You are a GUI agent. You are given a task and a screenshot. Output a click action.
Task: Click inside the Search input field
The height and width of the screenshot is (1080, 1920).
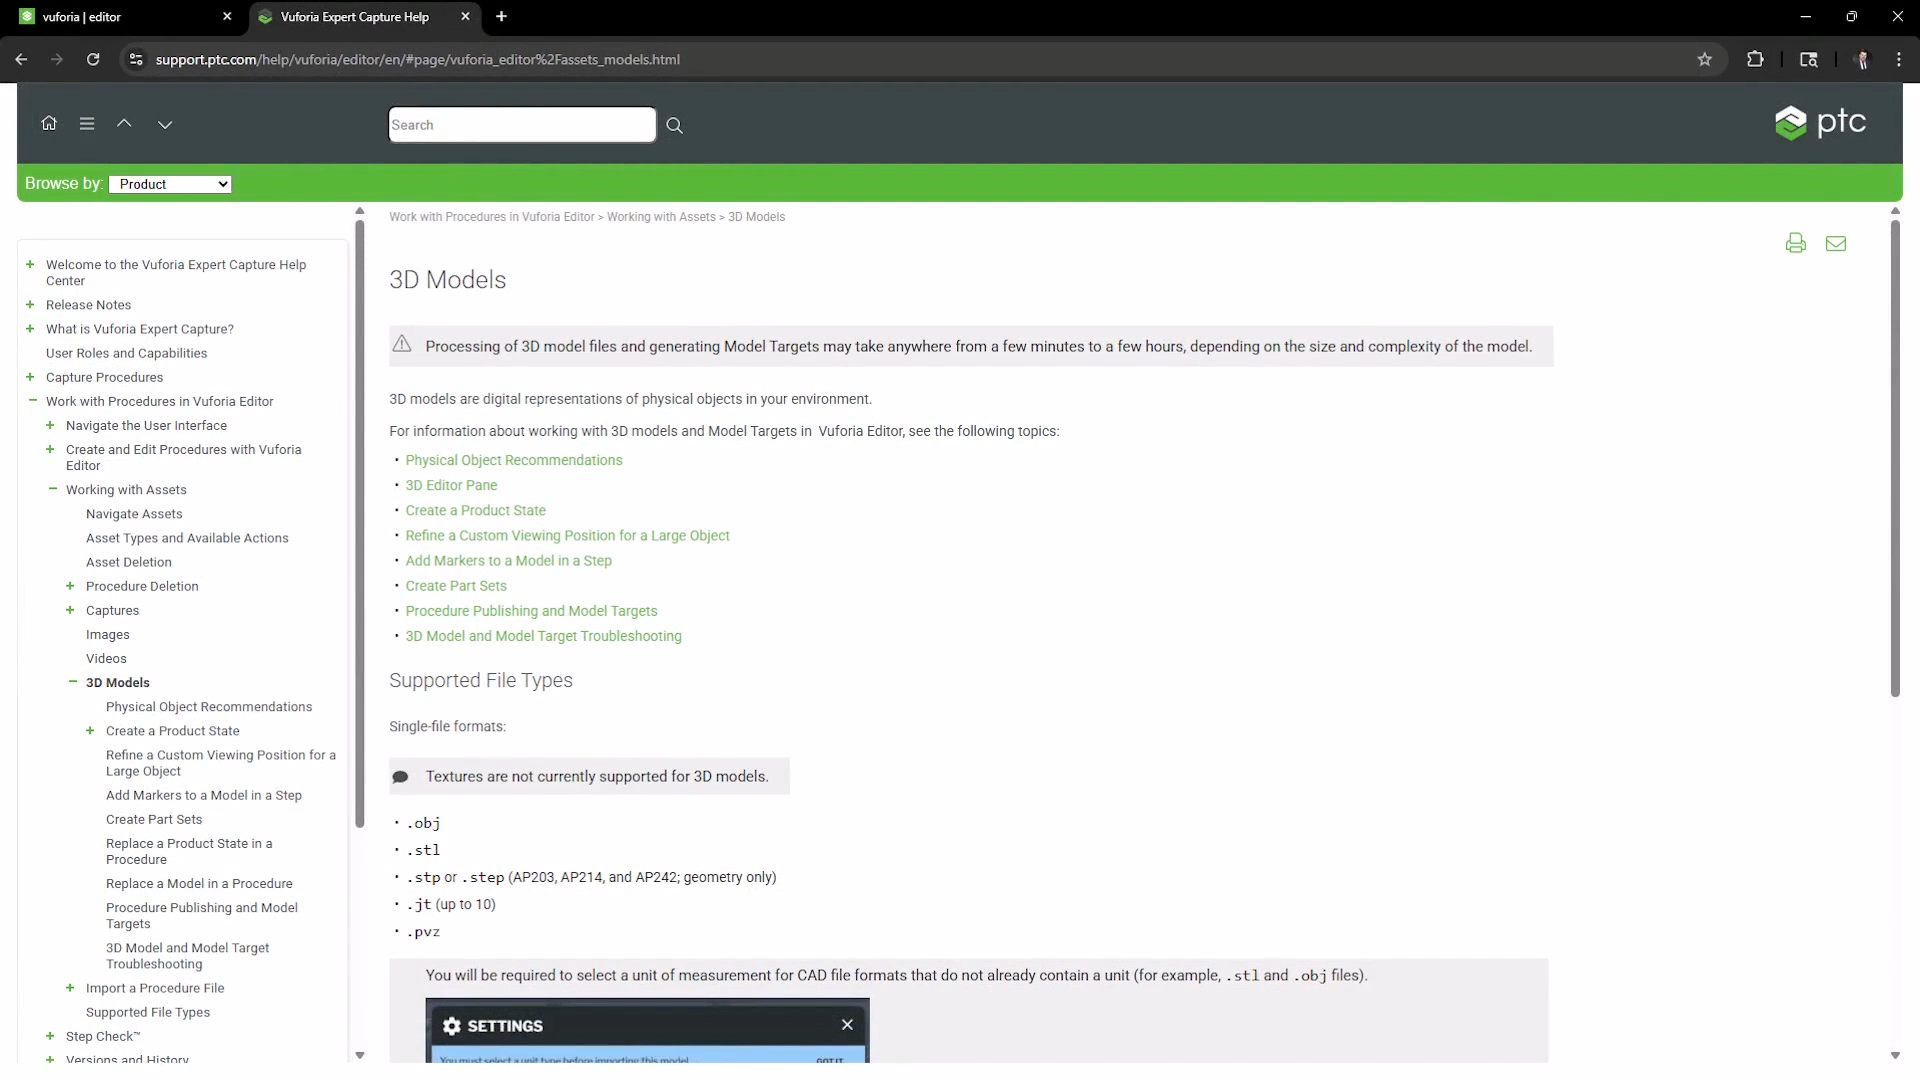pos(522,125)
